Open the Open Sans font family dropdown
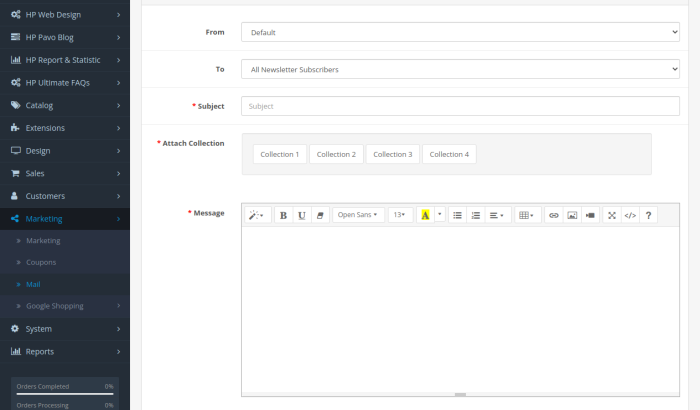Screen dimensions: 700x410 pyautogui.click(x=358, y=215)
